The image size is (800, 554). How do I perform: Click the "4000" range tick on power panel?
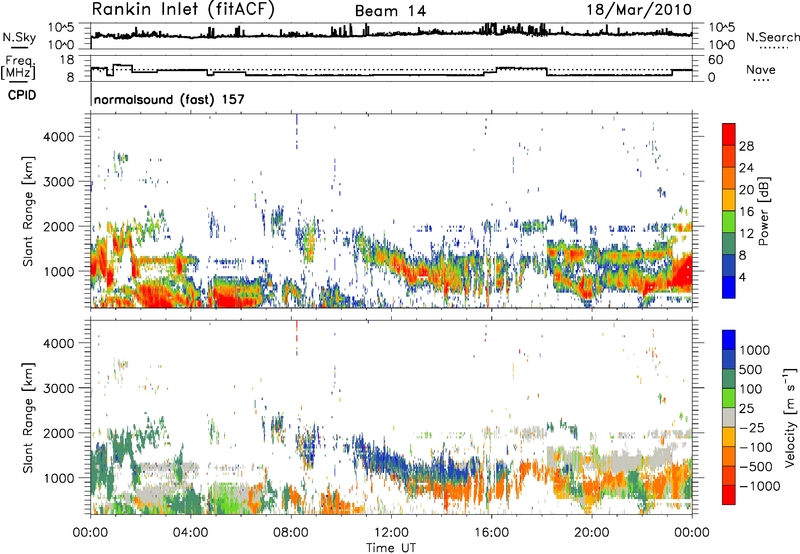[58, 137]
